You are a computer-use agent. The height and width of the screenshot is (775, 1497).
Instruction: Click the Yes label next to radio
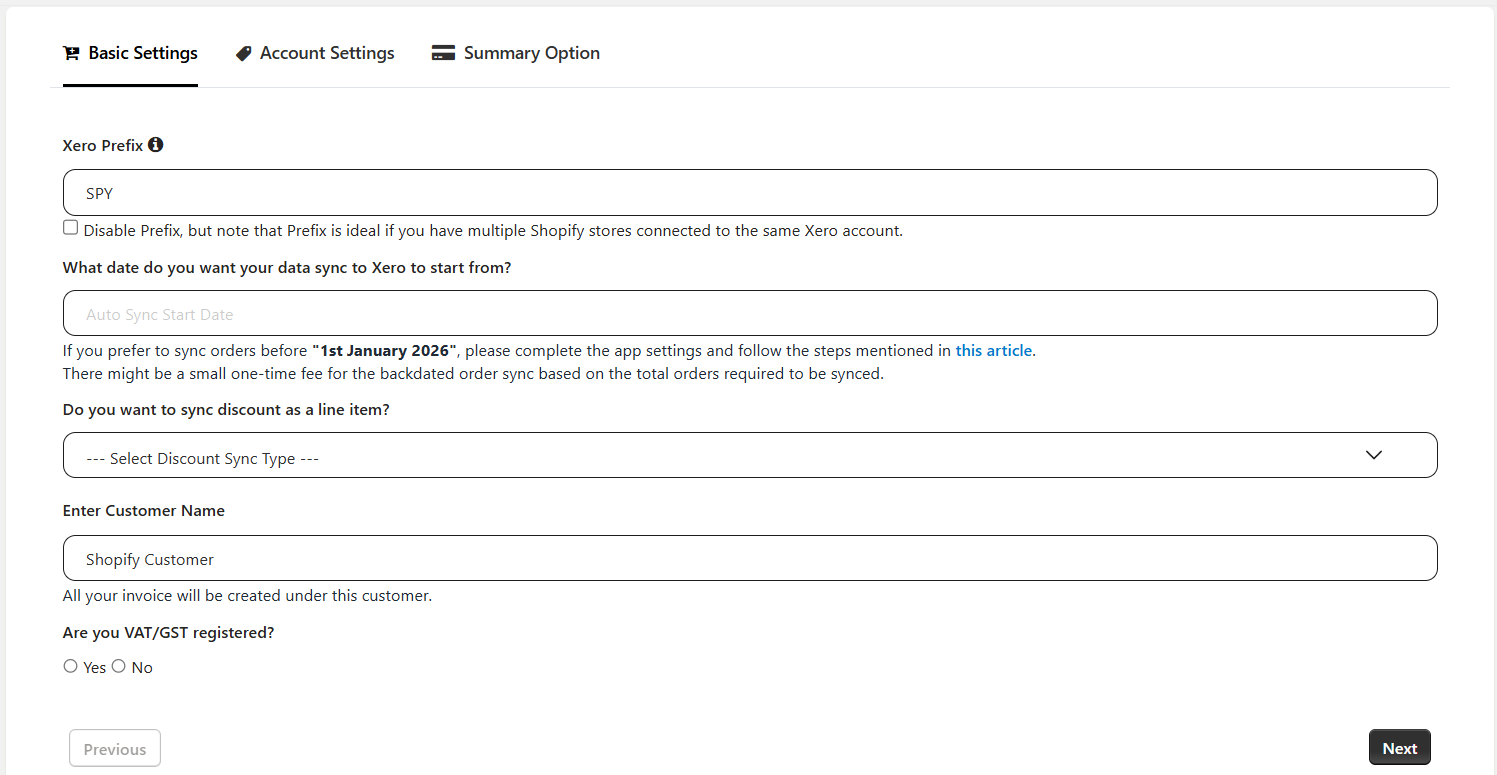(x=95, y=668)
